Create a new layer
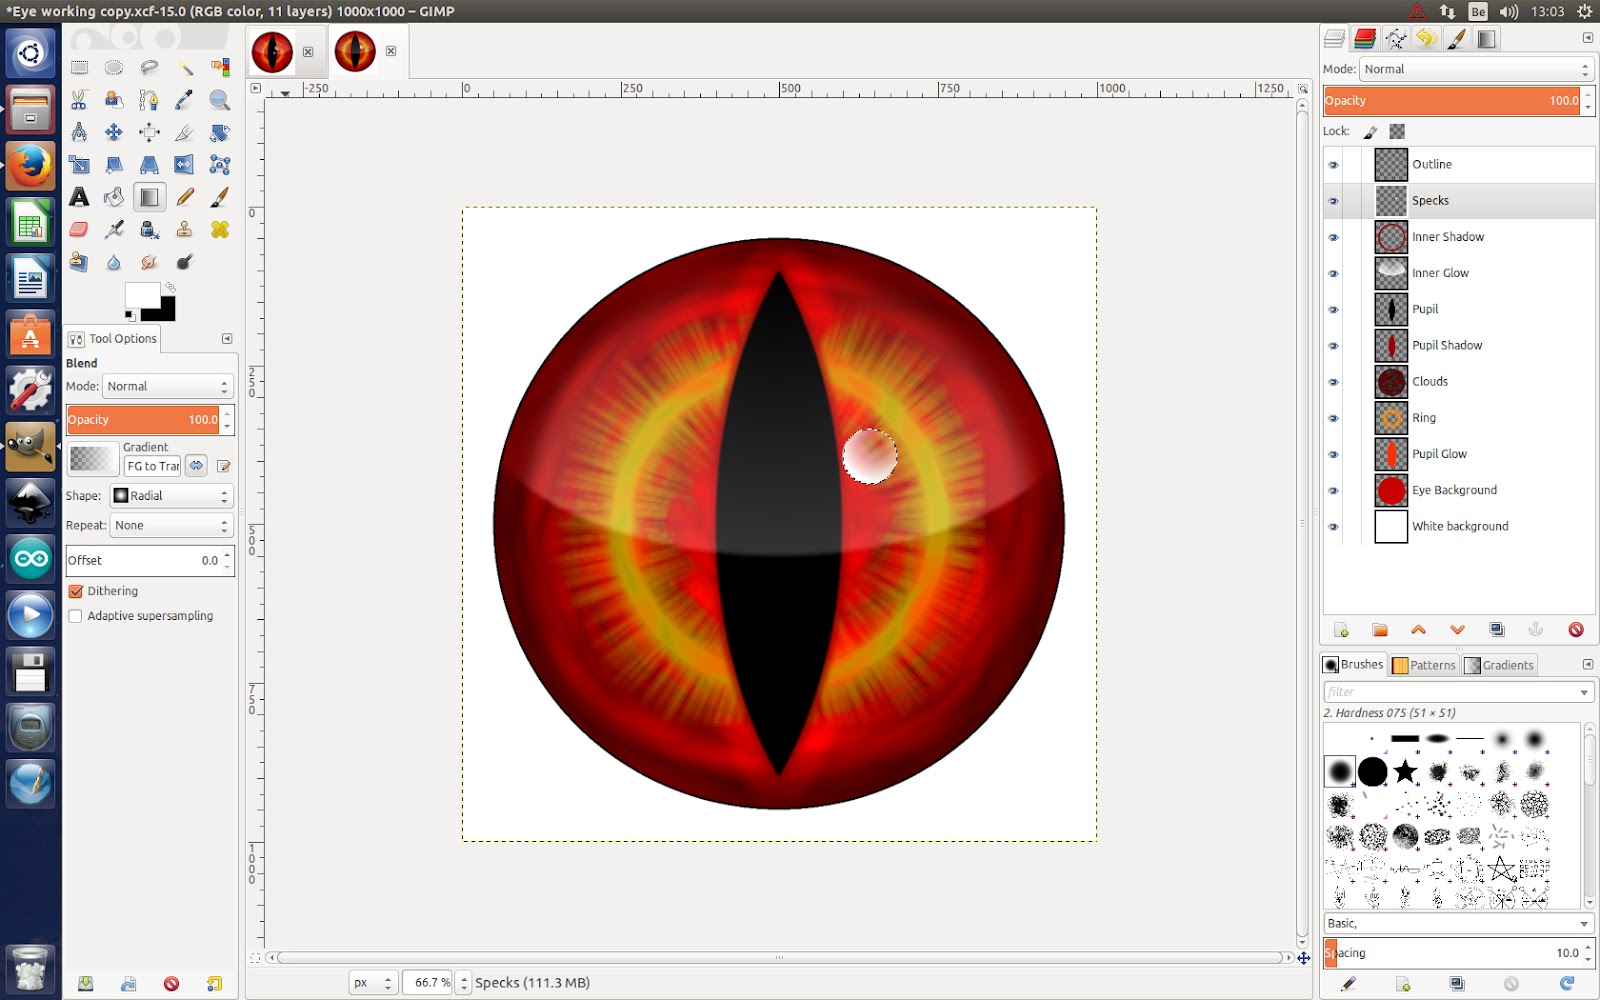The width and height of the screenshot is (1600, 1000). coord(1341,630)
